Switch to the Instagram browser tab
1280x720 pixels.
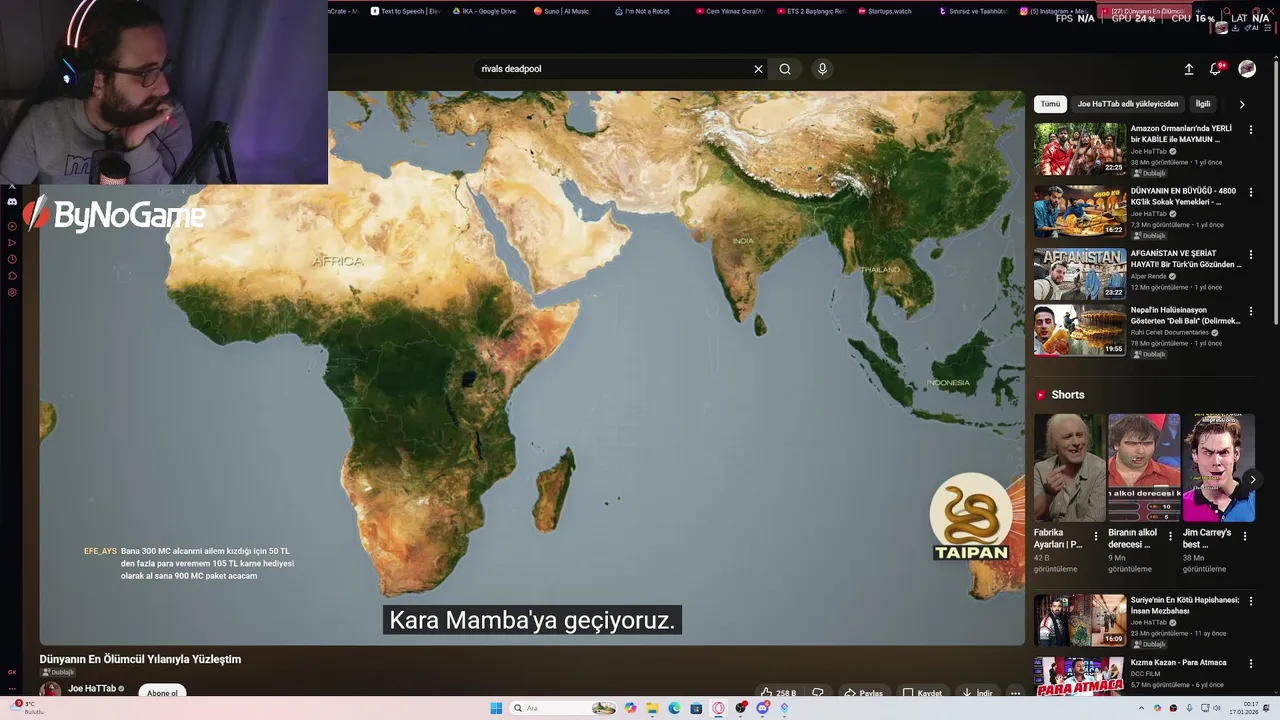point(1054,11)
